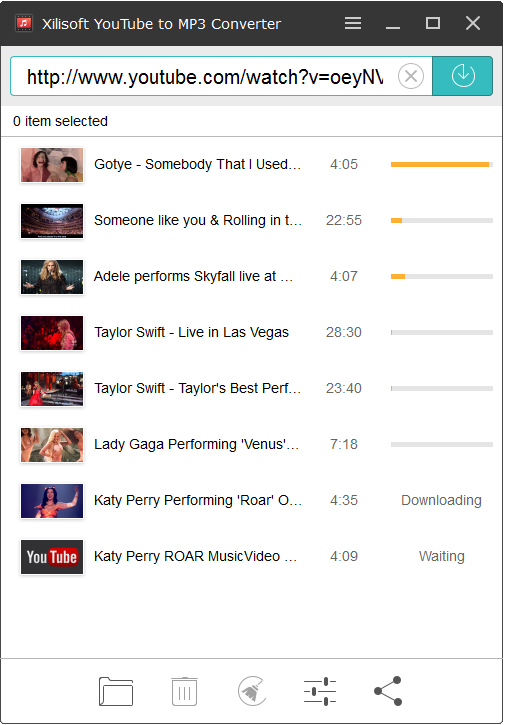Click the share icon at bottom
This screenshot has width=505, height=725.
(x=388, y=691)
